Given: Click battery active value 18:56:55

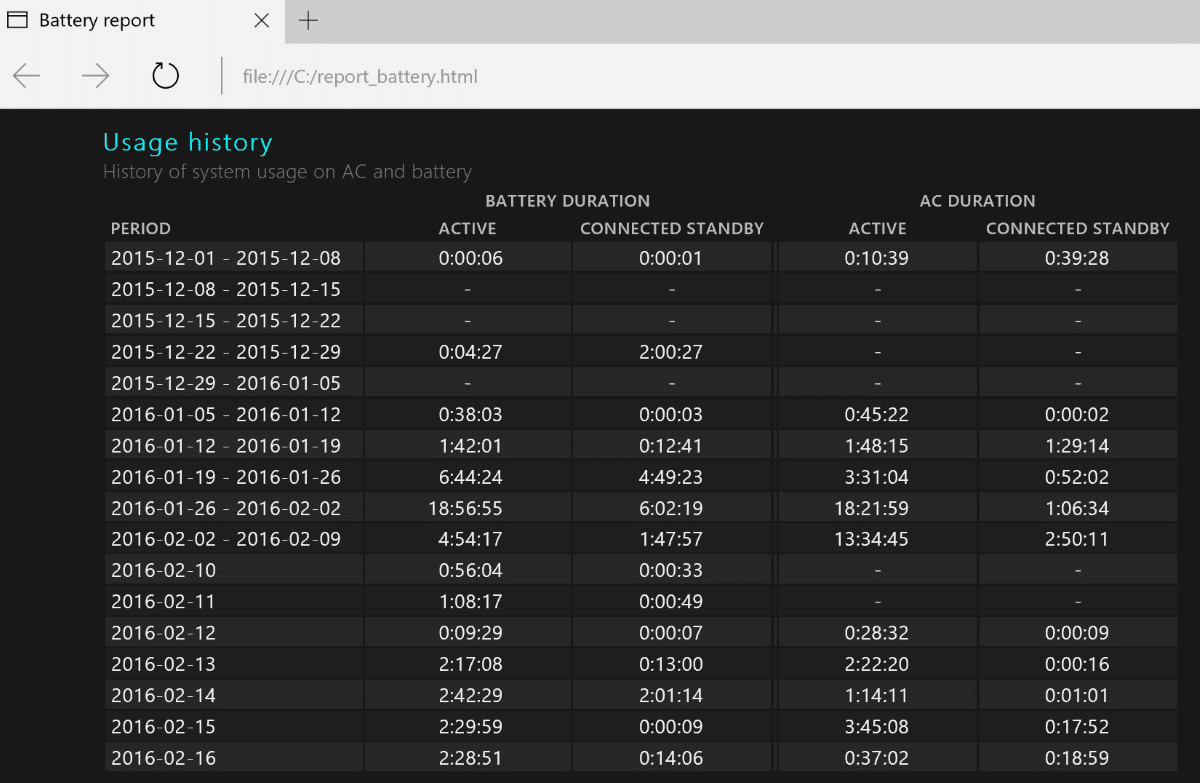Looking at the screenshot, I should pos(466,508).
